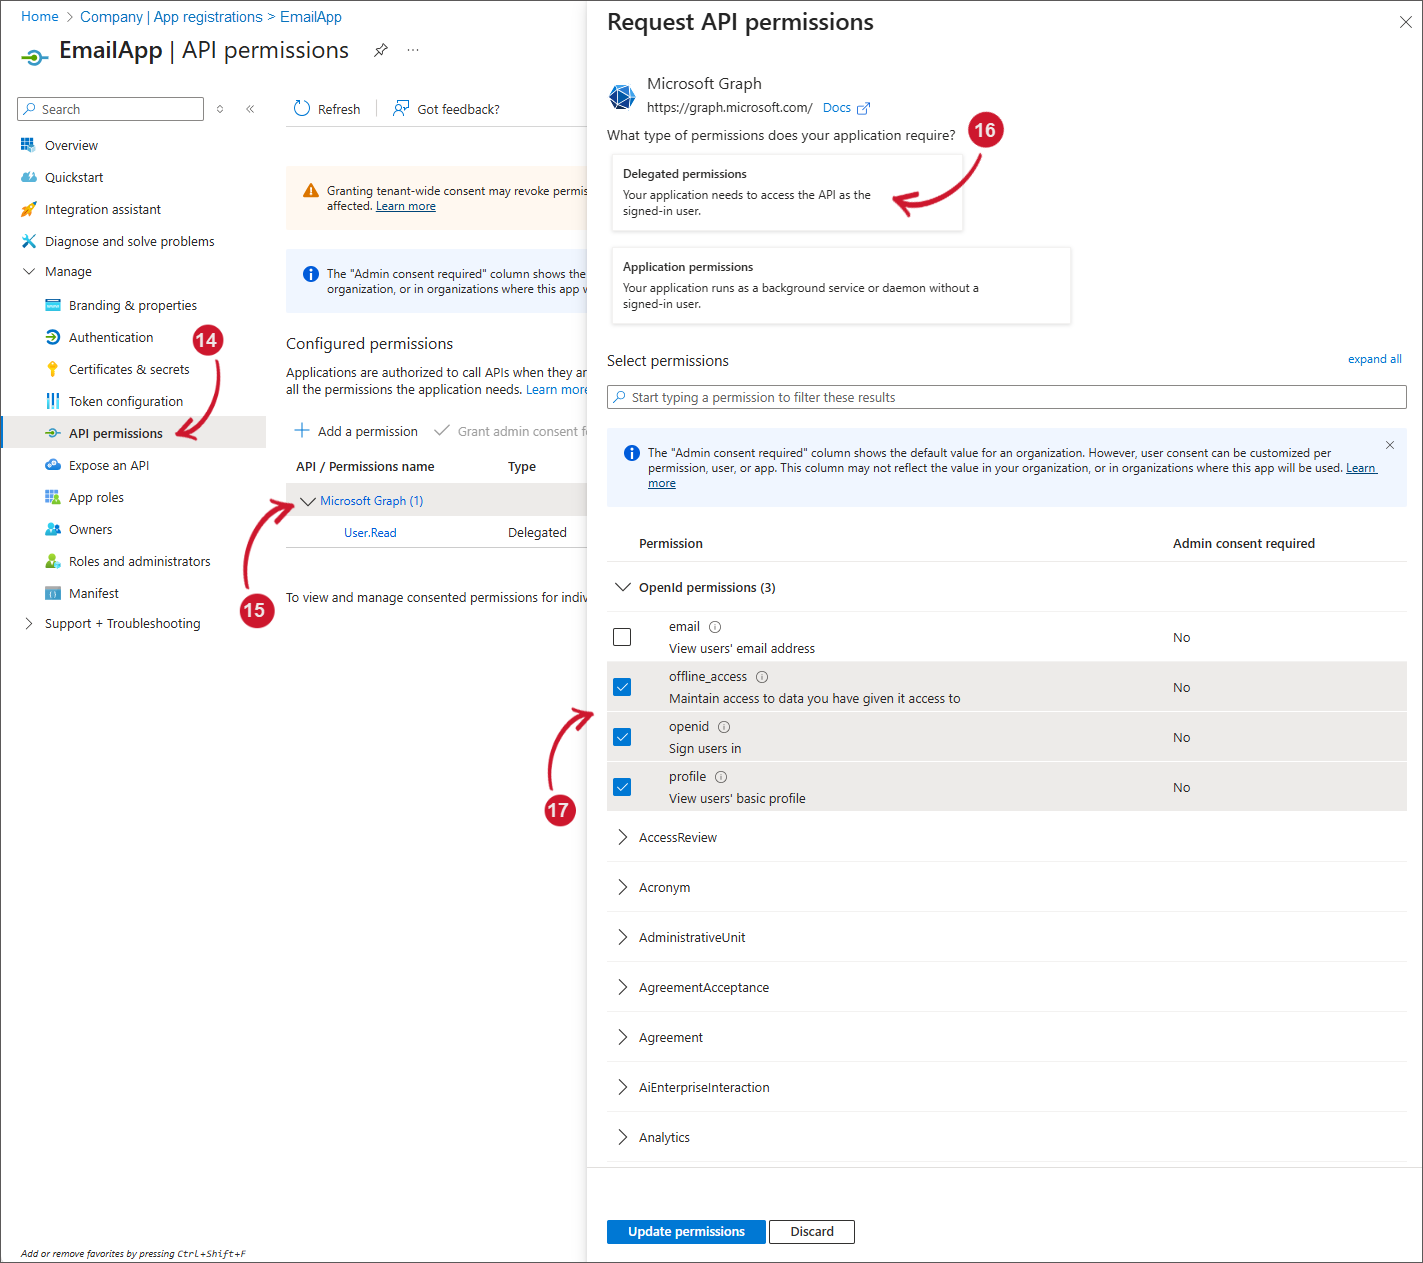Click the Discard button

[x=812, y=1232]
